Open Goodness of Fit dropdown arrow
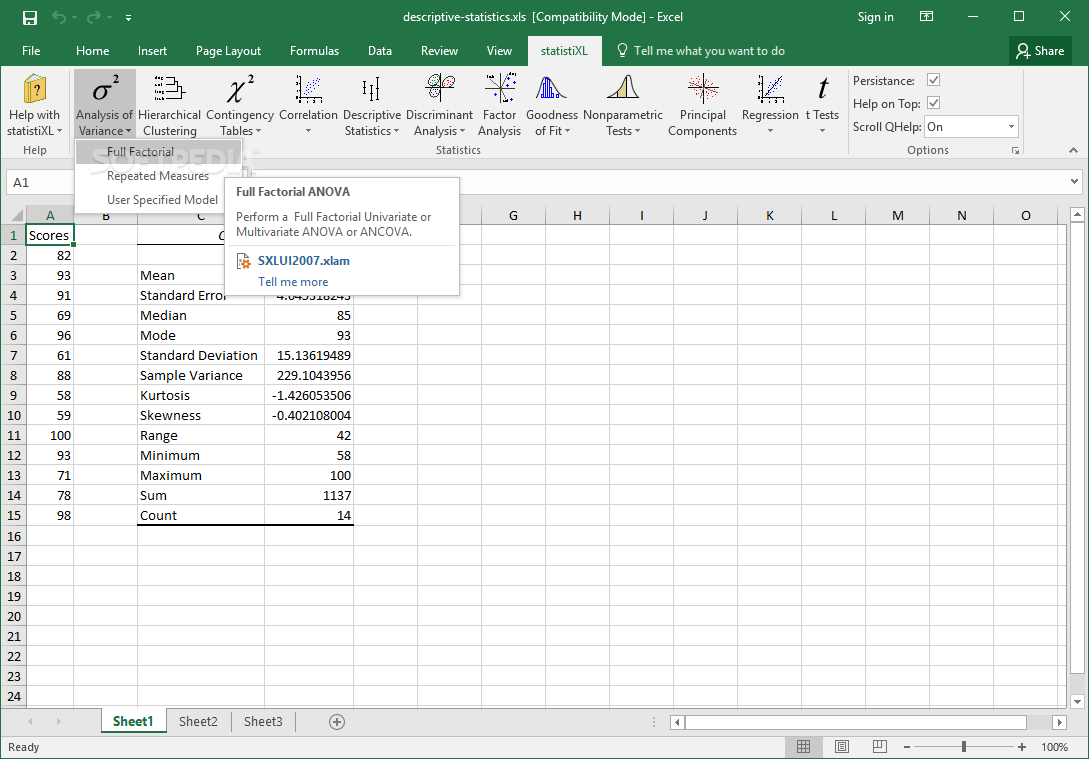Viewport: 1089px width, 759px height. [x=567, y=131]
